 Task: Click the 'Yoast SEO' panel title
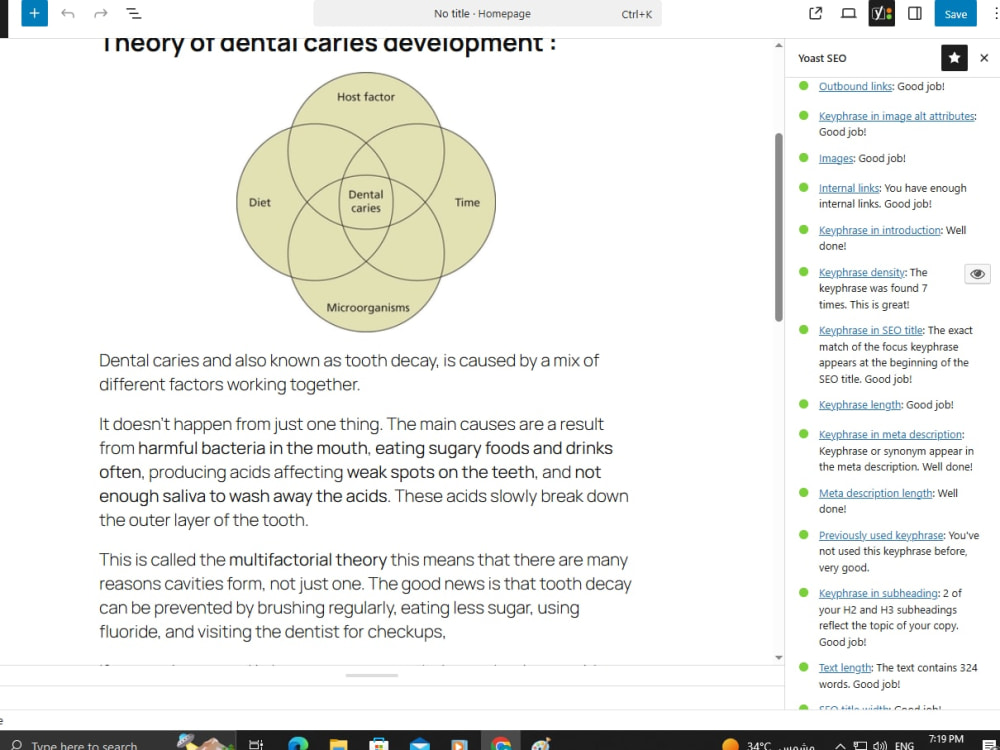point(822,58)
